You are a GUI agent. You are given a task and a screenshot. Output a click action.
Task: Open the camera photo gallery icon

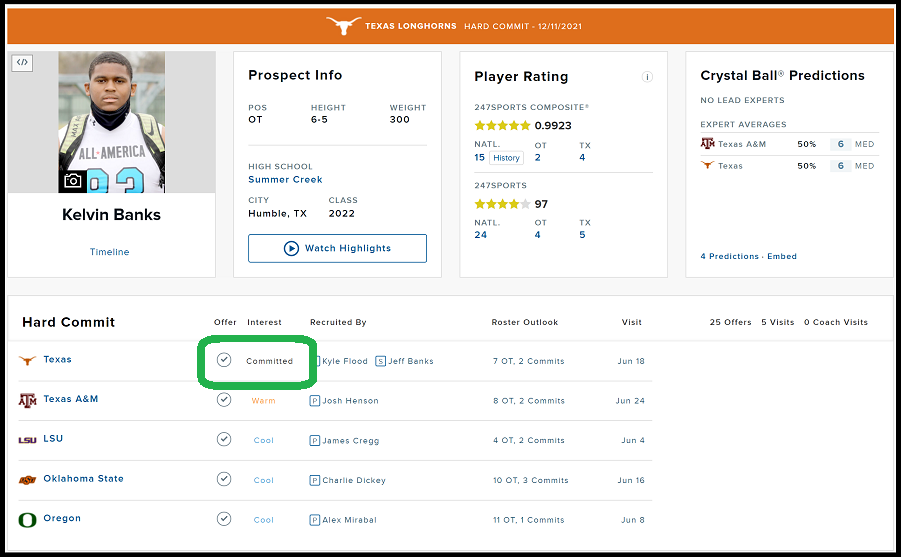[x=72, y=181]
